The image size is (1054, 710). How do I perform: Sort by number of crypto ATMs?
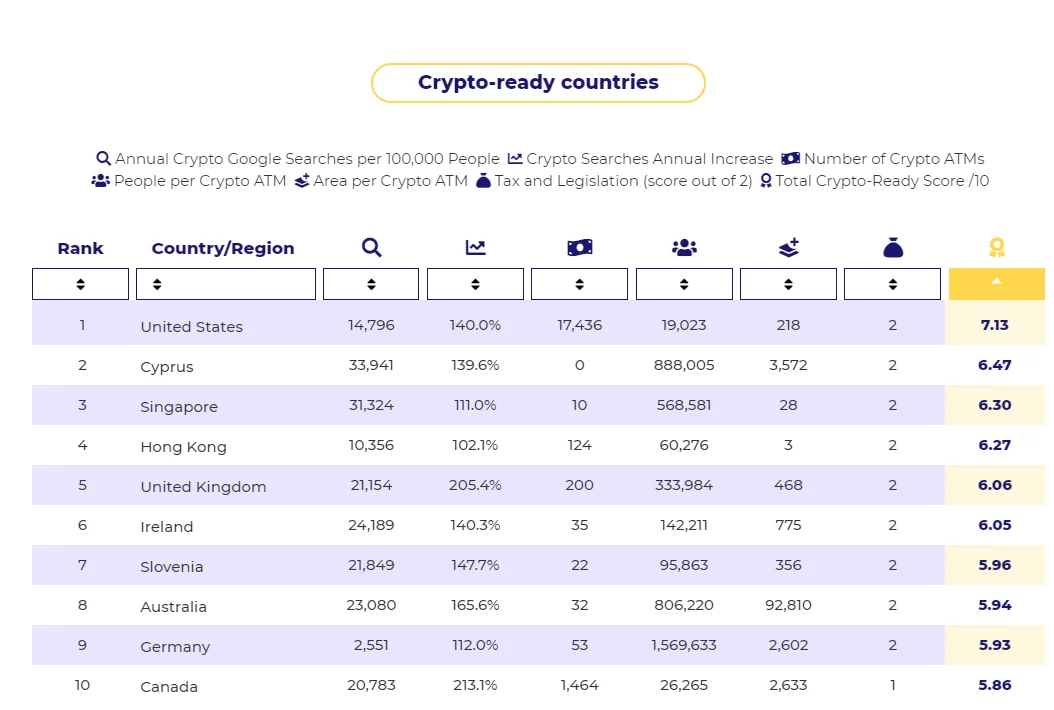[x=580, y=284]
